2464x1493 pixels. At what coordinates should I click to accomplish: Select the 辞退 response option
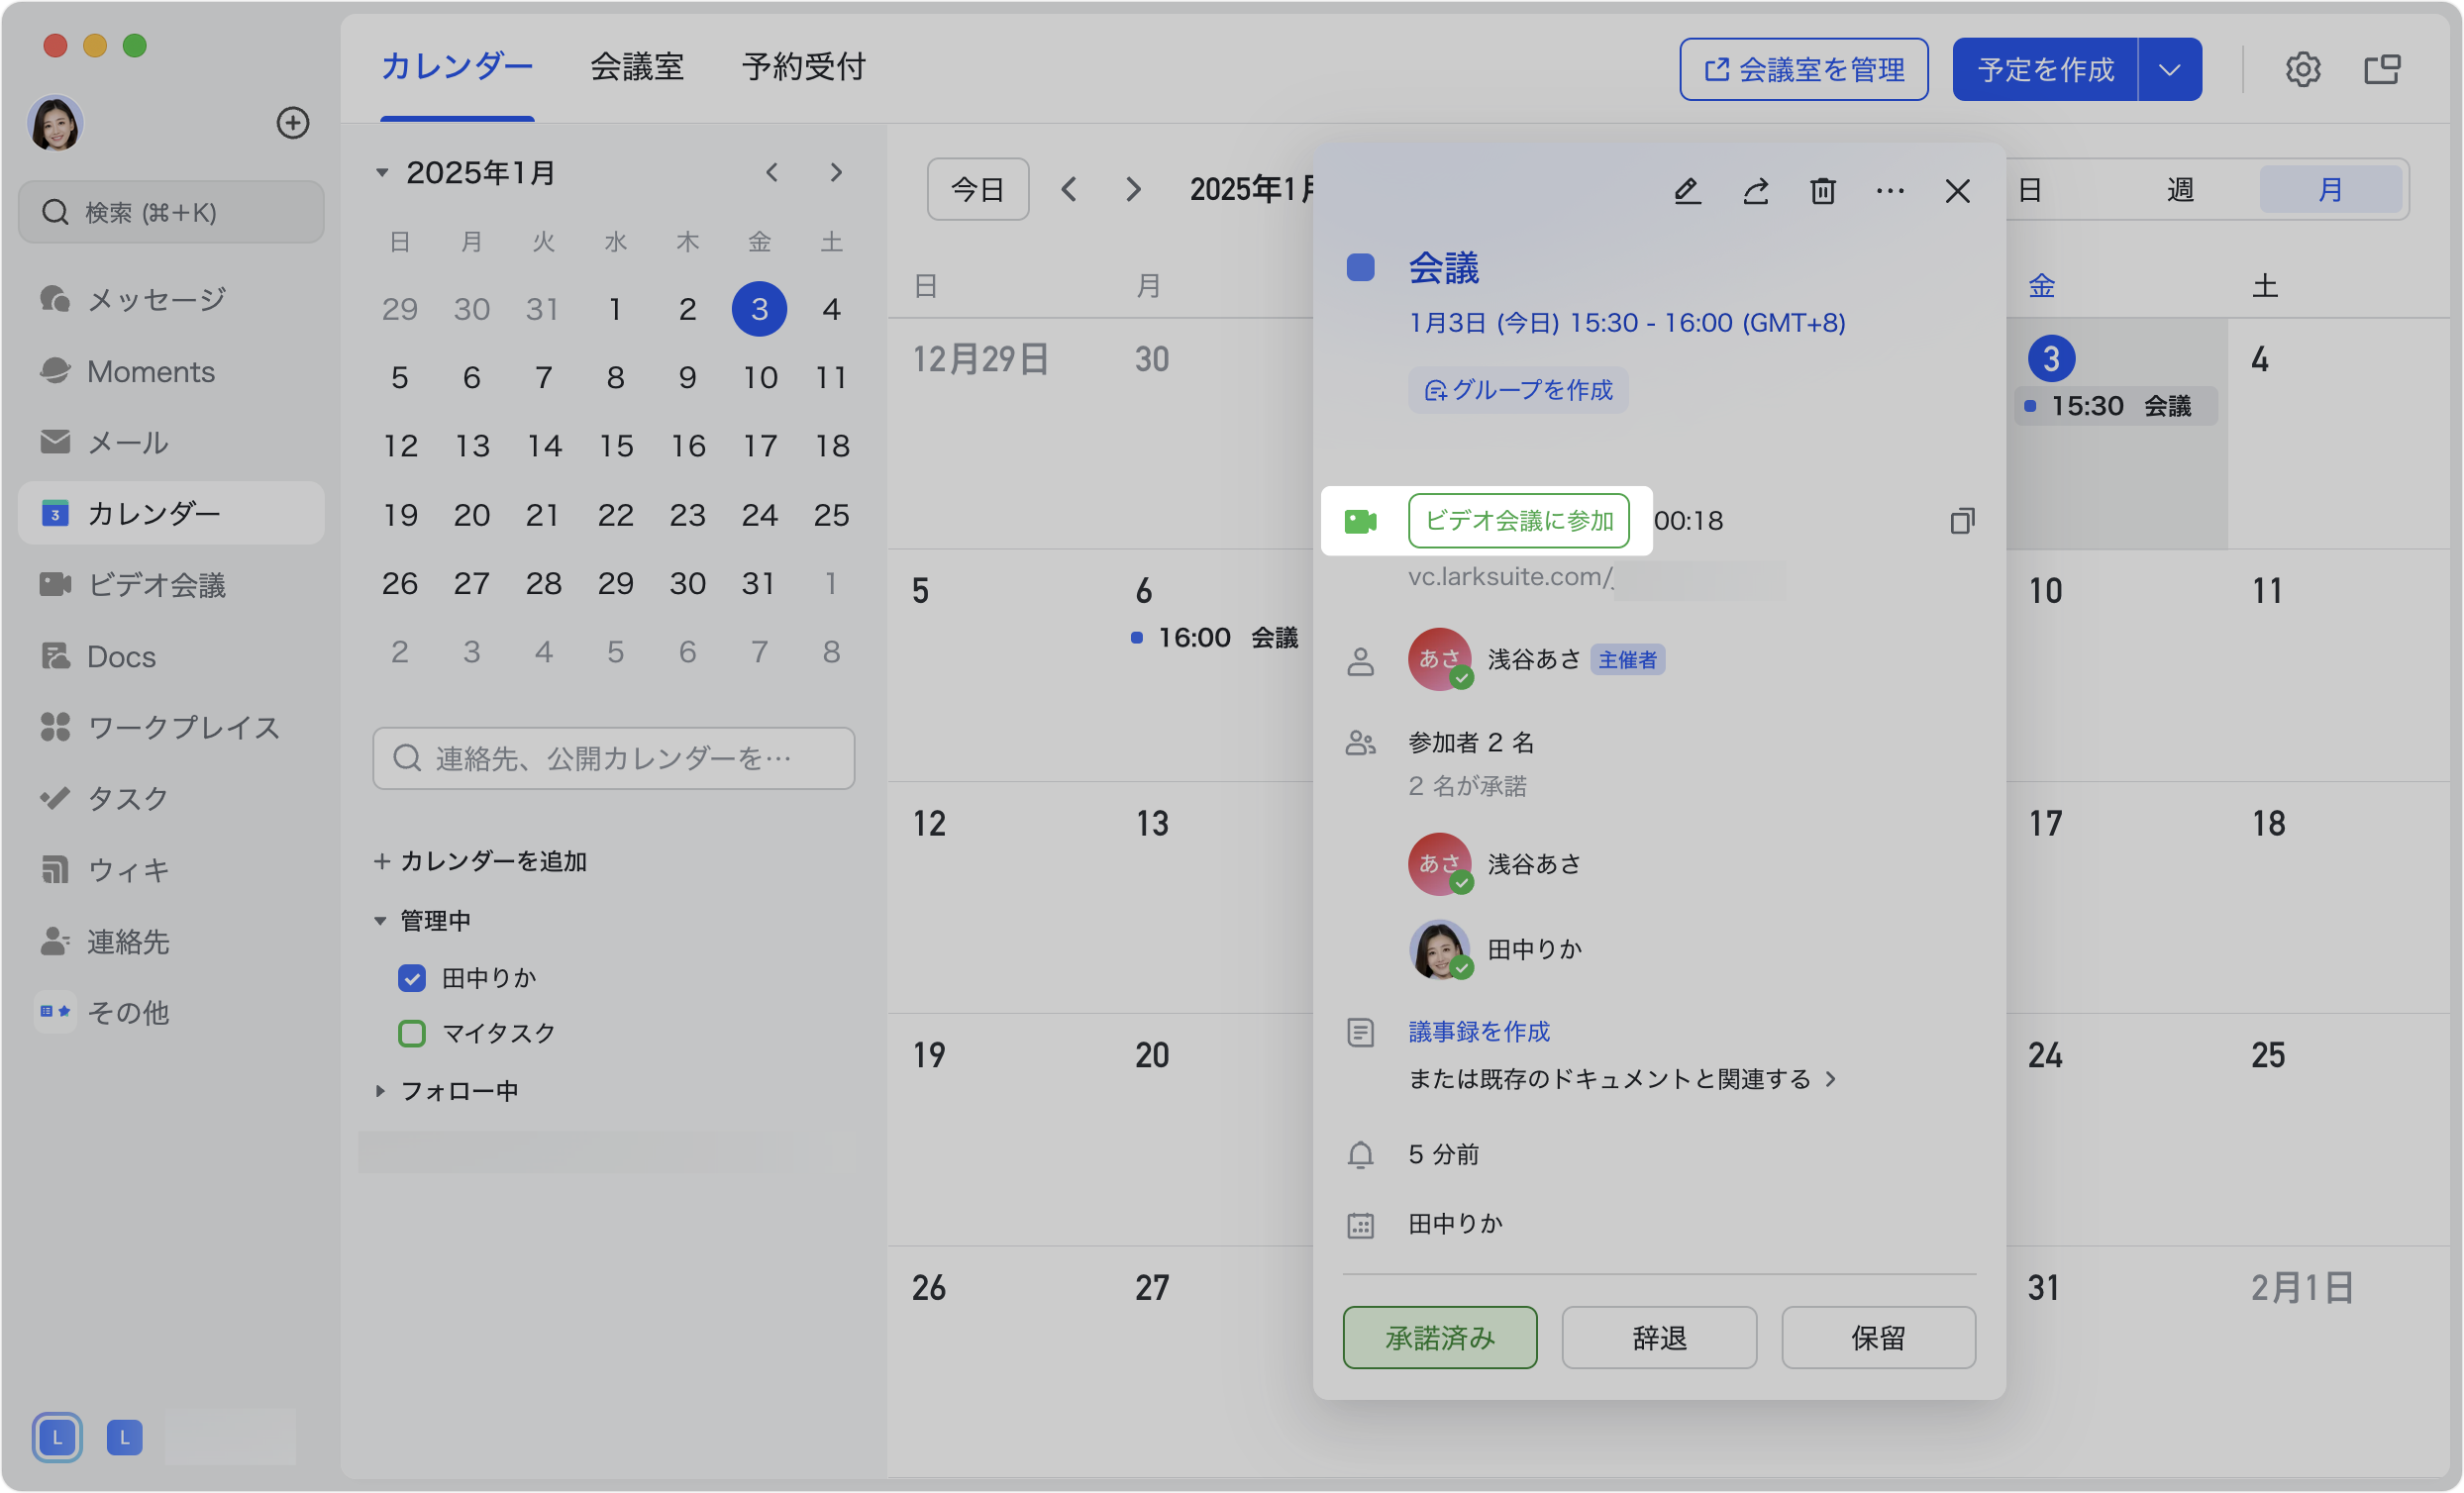tap(1658, 1337)
